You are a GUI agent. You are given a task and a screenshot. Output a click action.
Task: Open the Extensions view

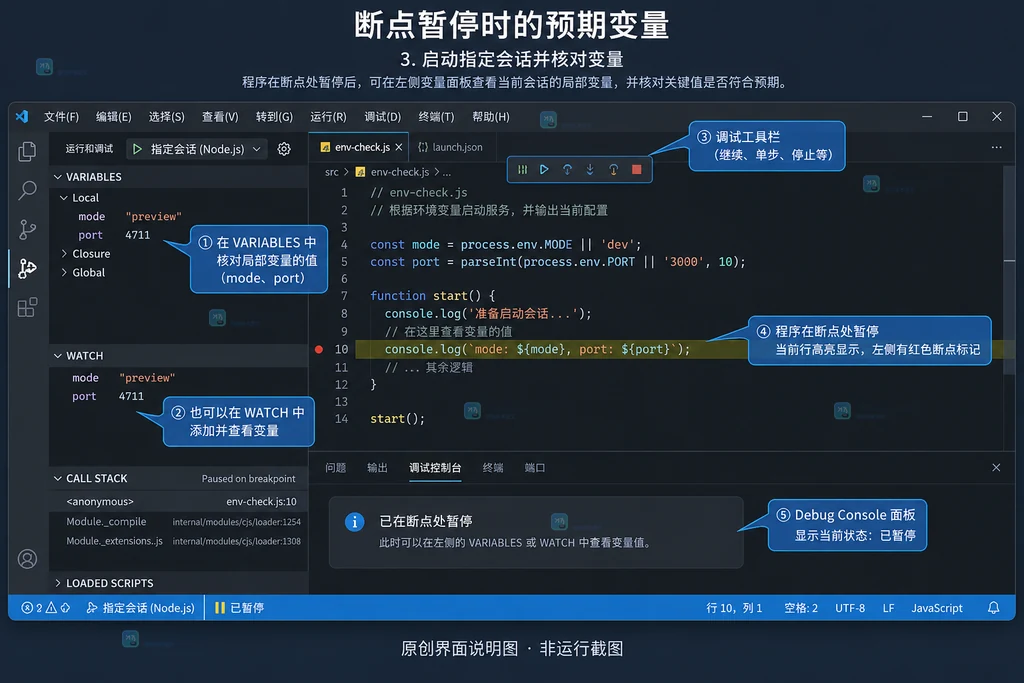coord(27,307)
